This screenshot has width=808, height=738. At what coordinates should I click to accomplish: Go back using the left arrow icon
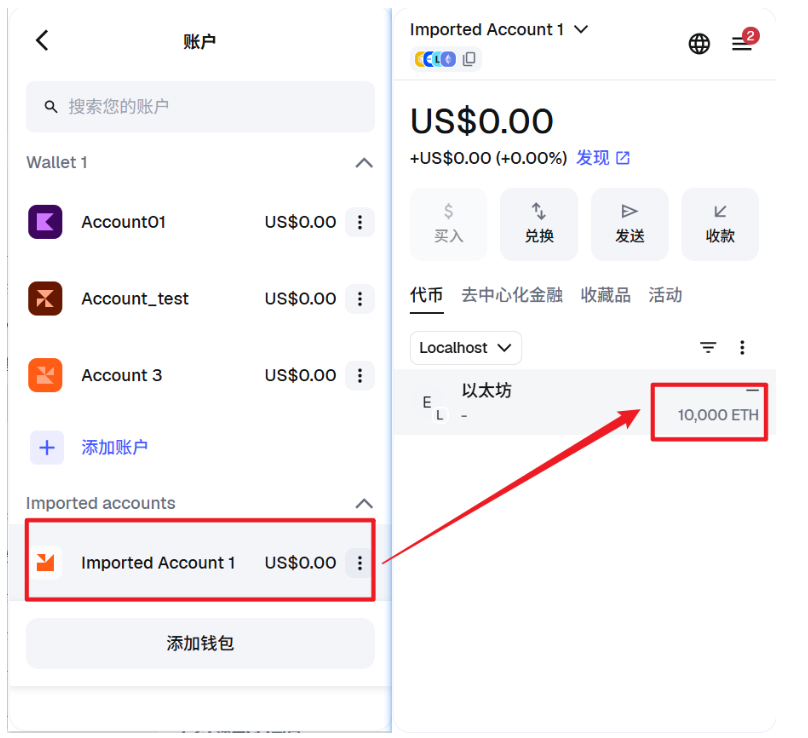click(x=42, y=40)
